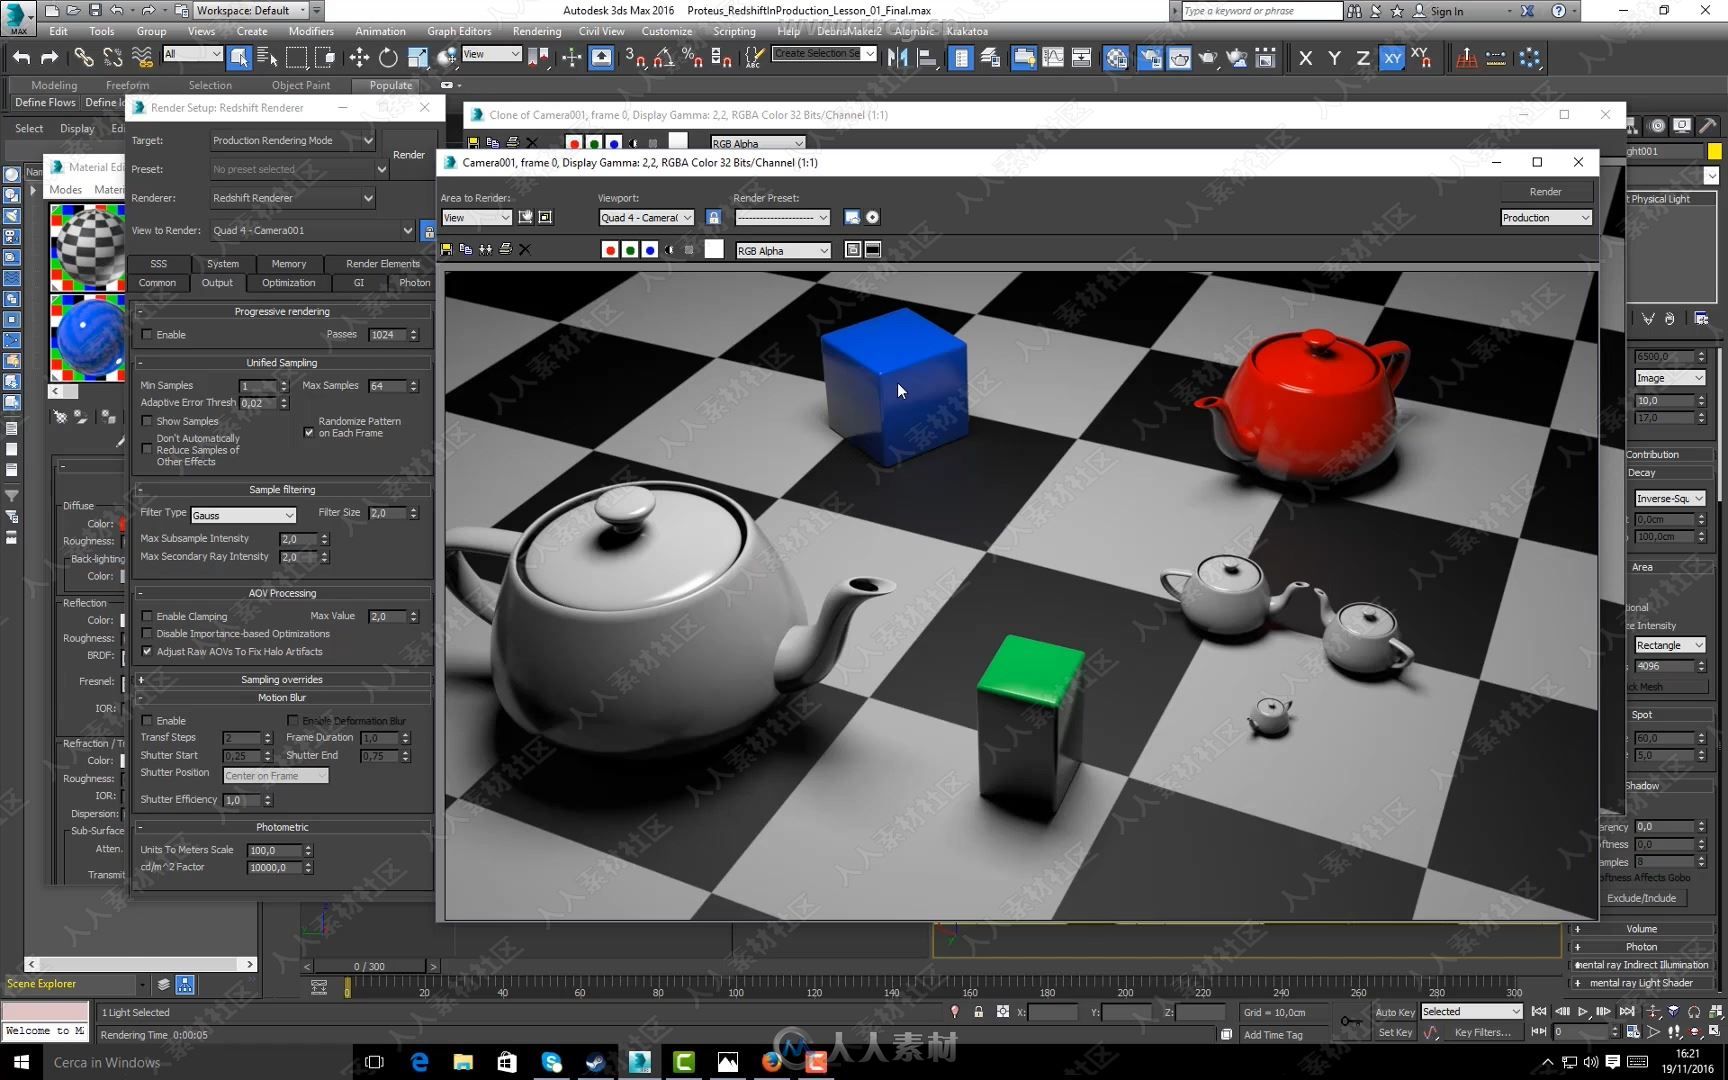Check the Show Samples option
Viewport: 1728px width, 1080px height.
[x=147, y=421]
